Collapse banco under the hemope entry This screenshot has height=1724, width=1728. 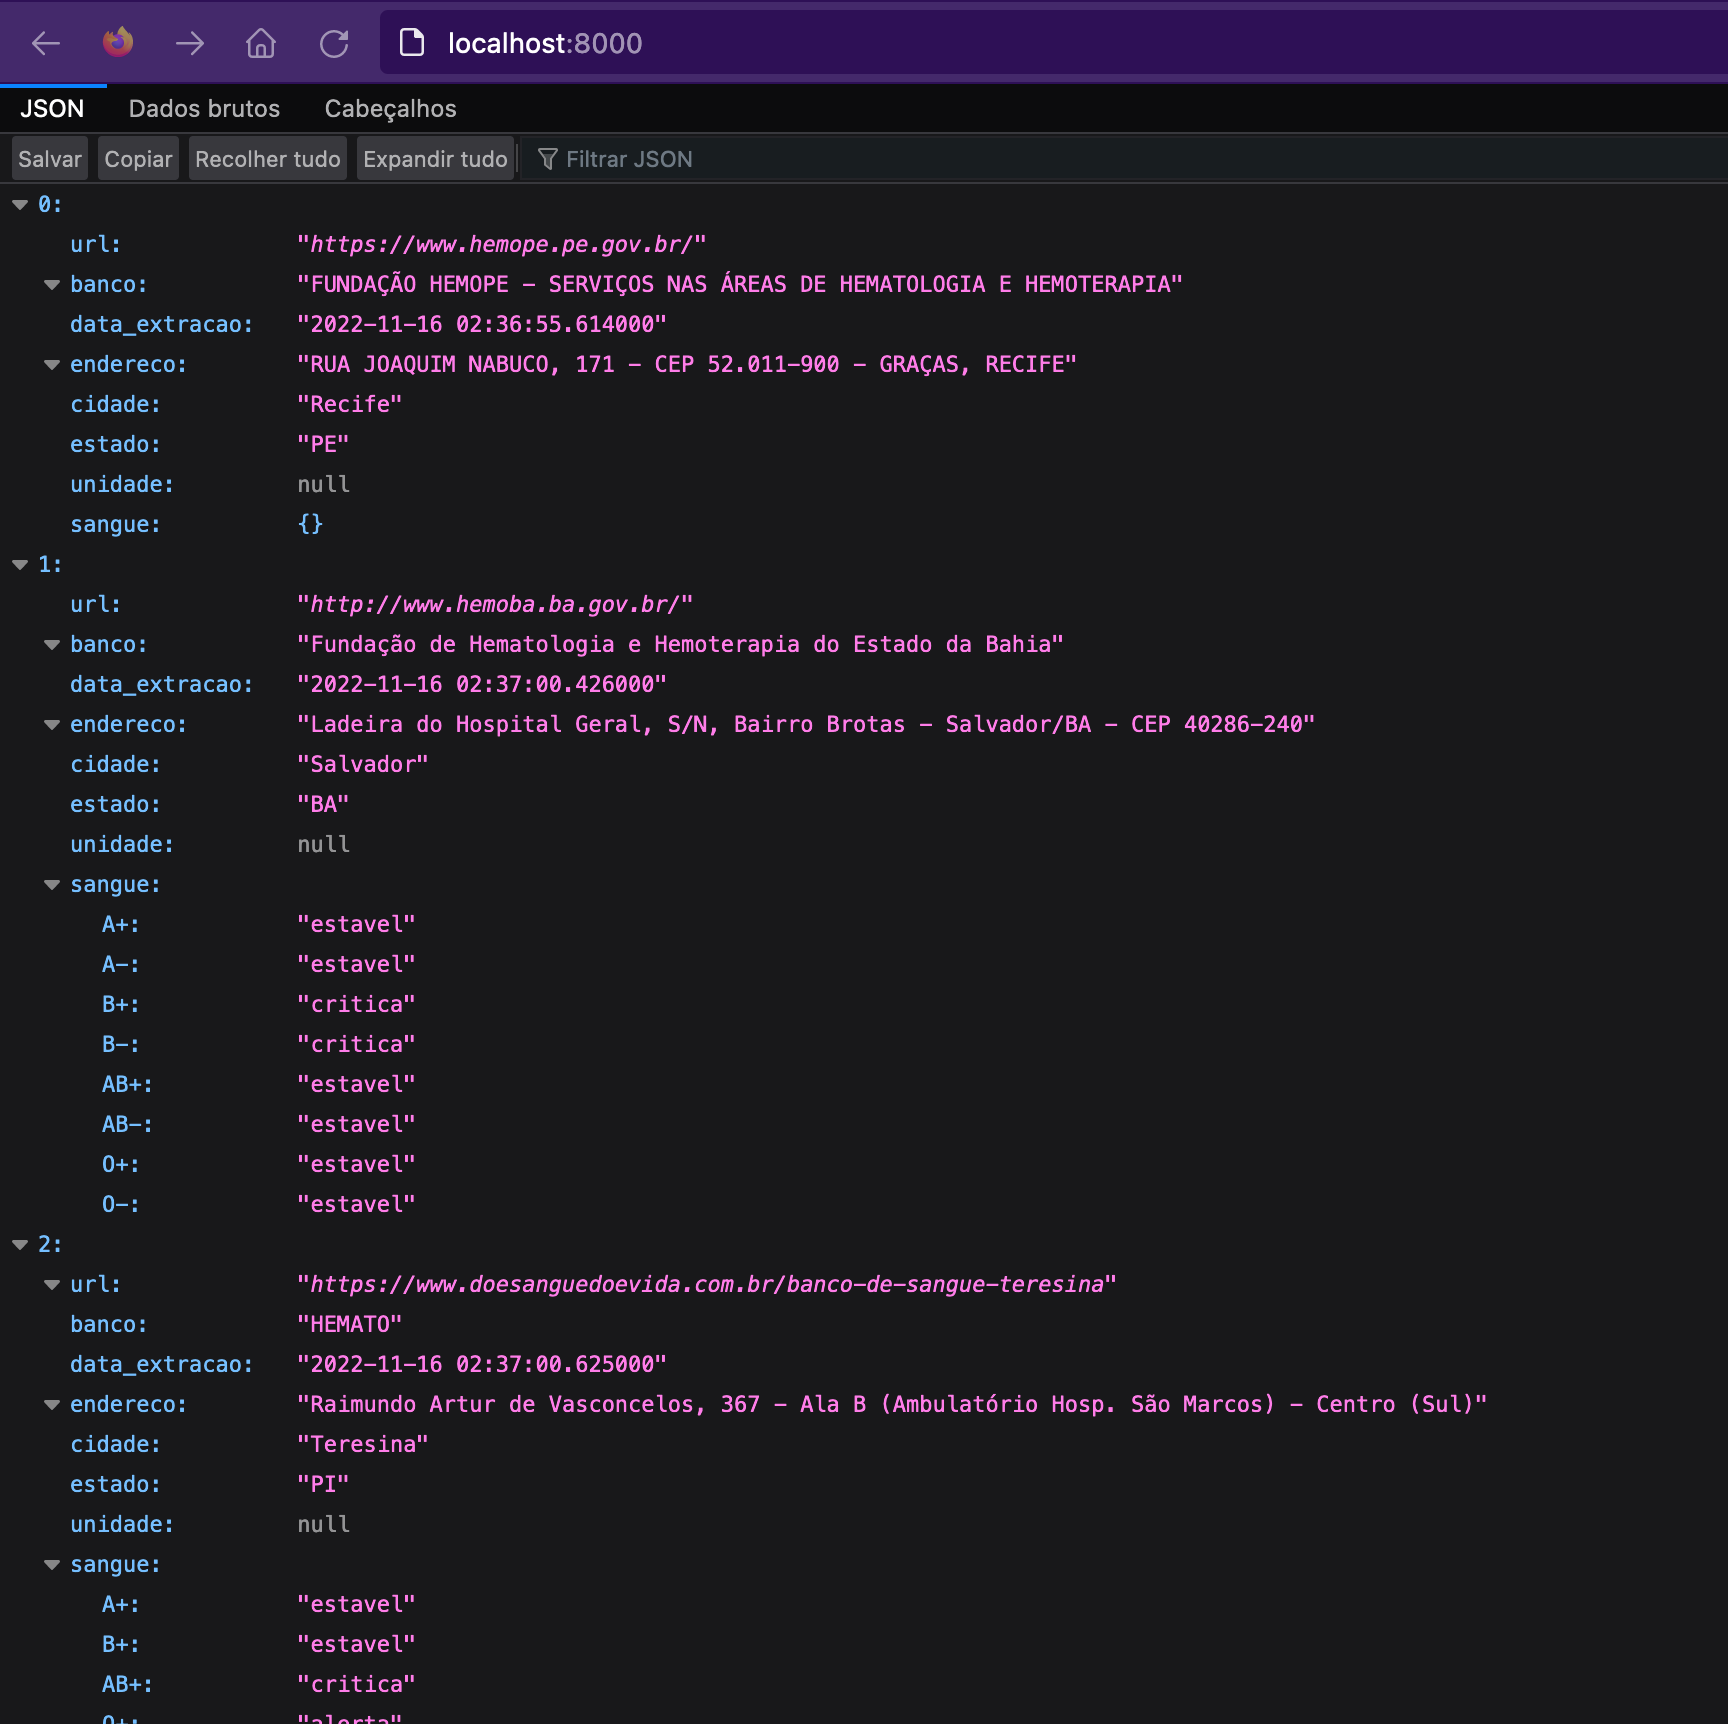(52, 284)
